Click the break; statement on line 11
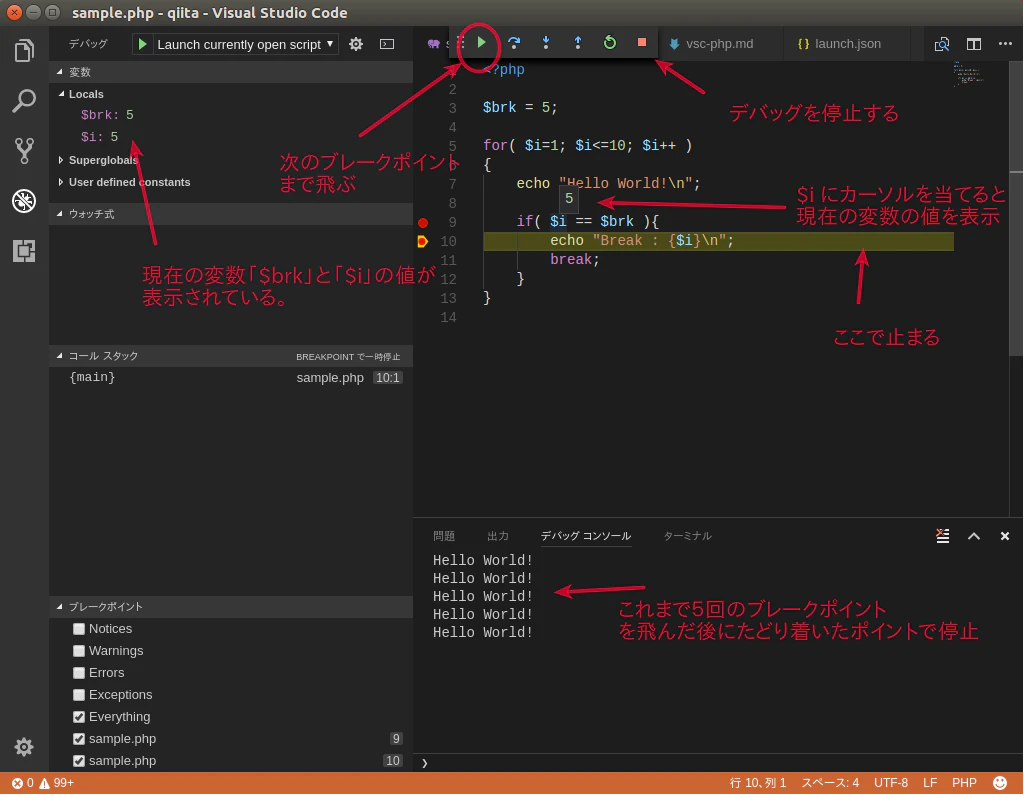The image size is (1024, 796). pos(574,260)
